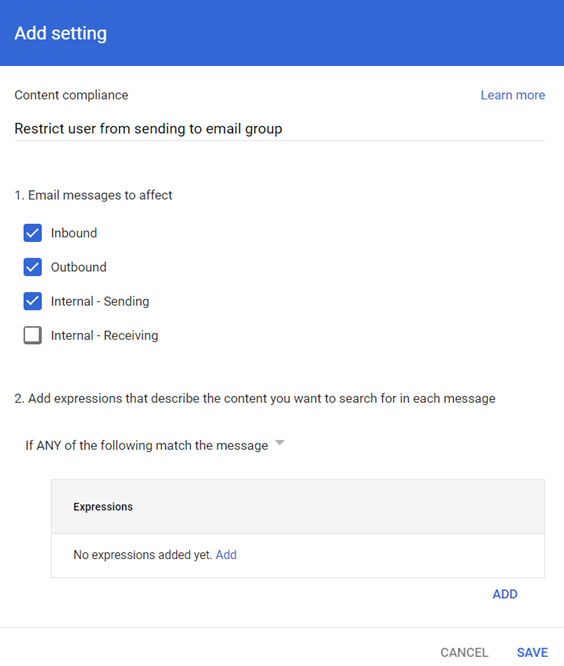Click the setting name input field

click(x=279, y=129)
